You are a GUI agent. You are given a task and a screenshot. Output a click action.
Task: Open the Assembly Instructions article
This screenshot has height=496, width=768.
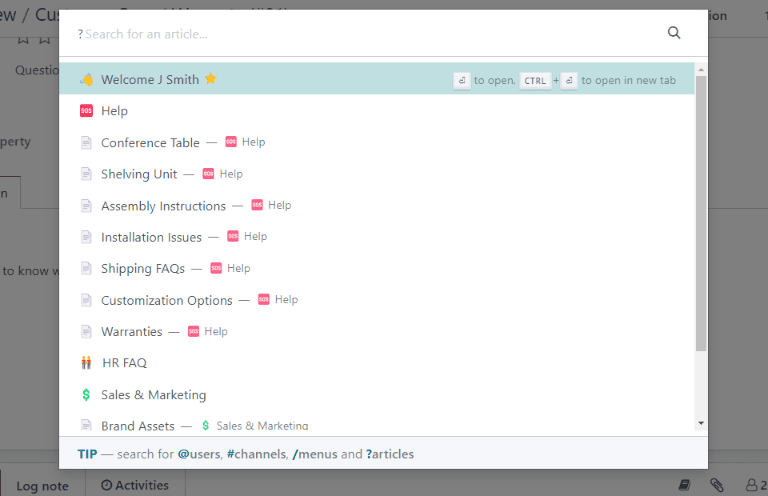tap(163, 206)
